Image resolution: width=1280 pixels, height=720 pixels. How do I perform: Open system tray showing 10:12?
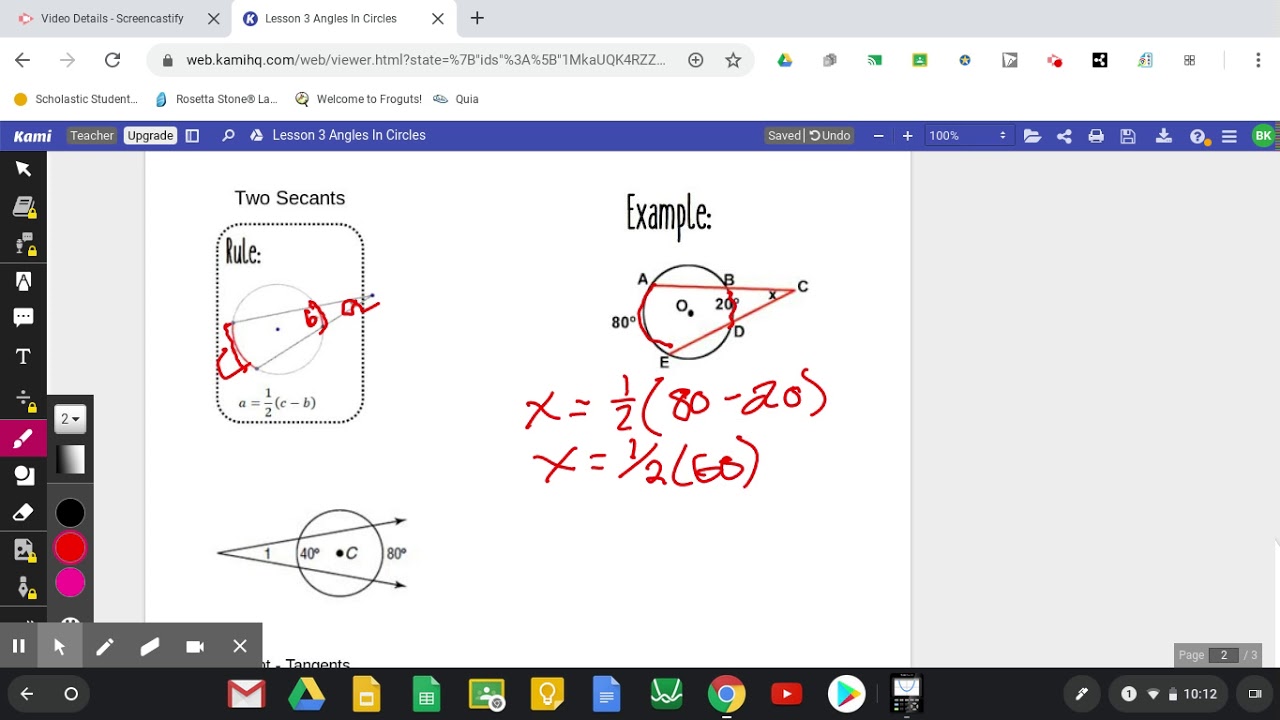[1169, 694]
